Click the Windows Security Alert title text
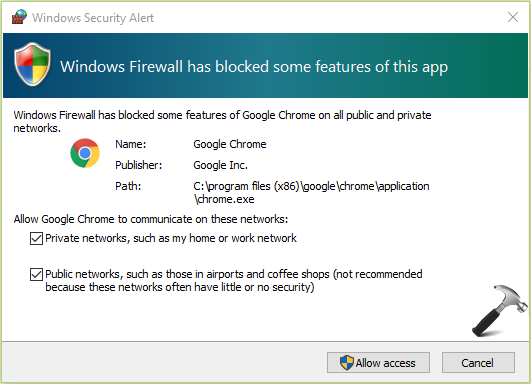Viewport: 531px width, 384px height. pyautogui.click(x=93, y=18)
